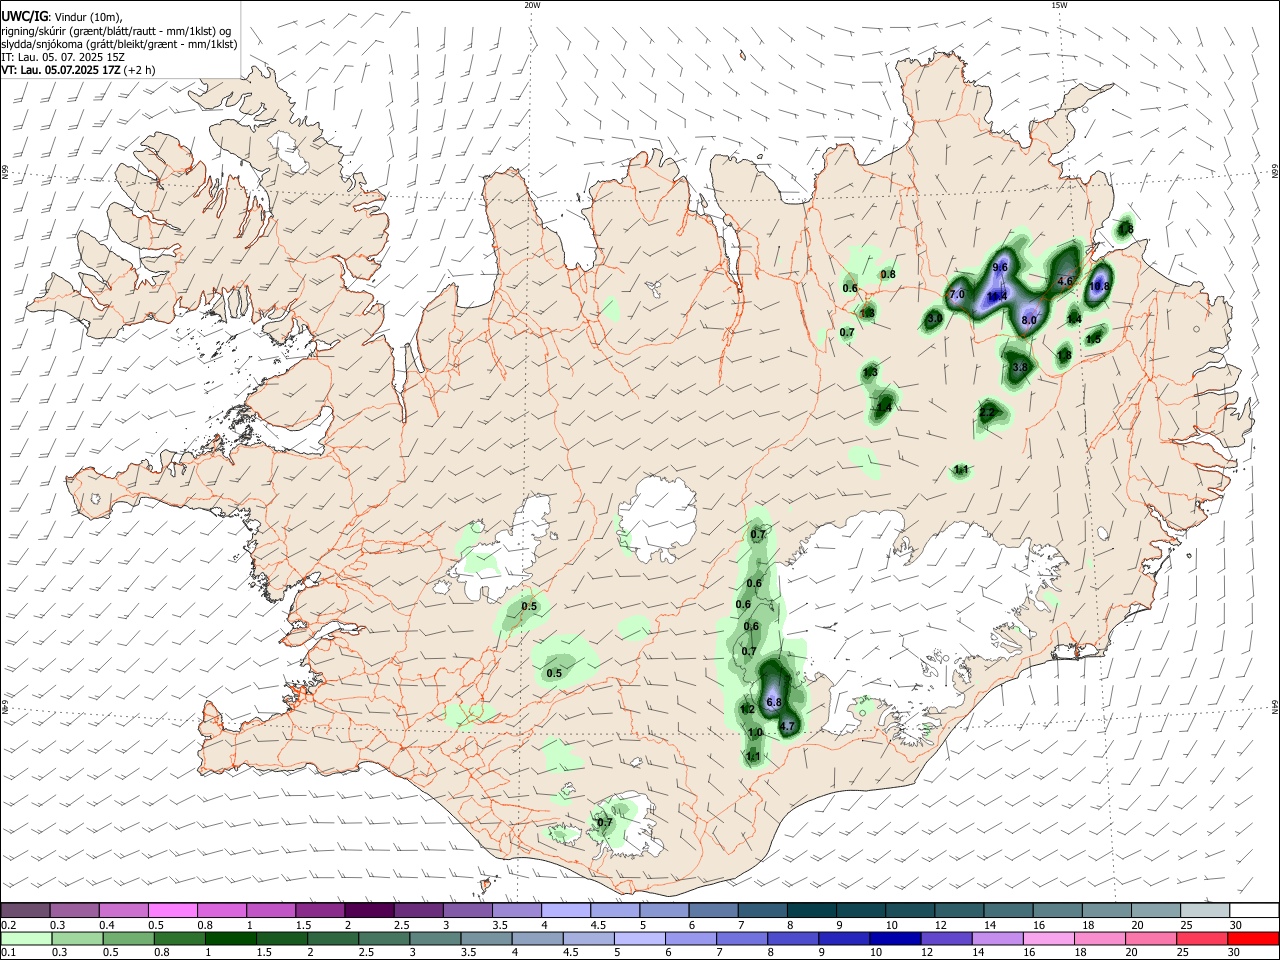The image size is (1280, 960).
Task: Select the 2.2 value on the map
Action: click(x=988, y=412)
